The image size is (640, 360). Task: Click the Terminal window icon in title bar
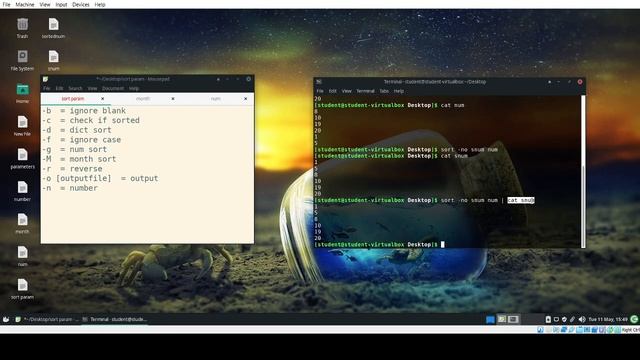pos(319,82)
